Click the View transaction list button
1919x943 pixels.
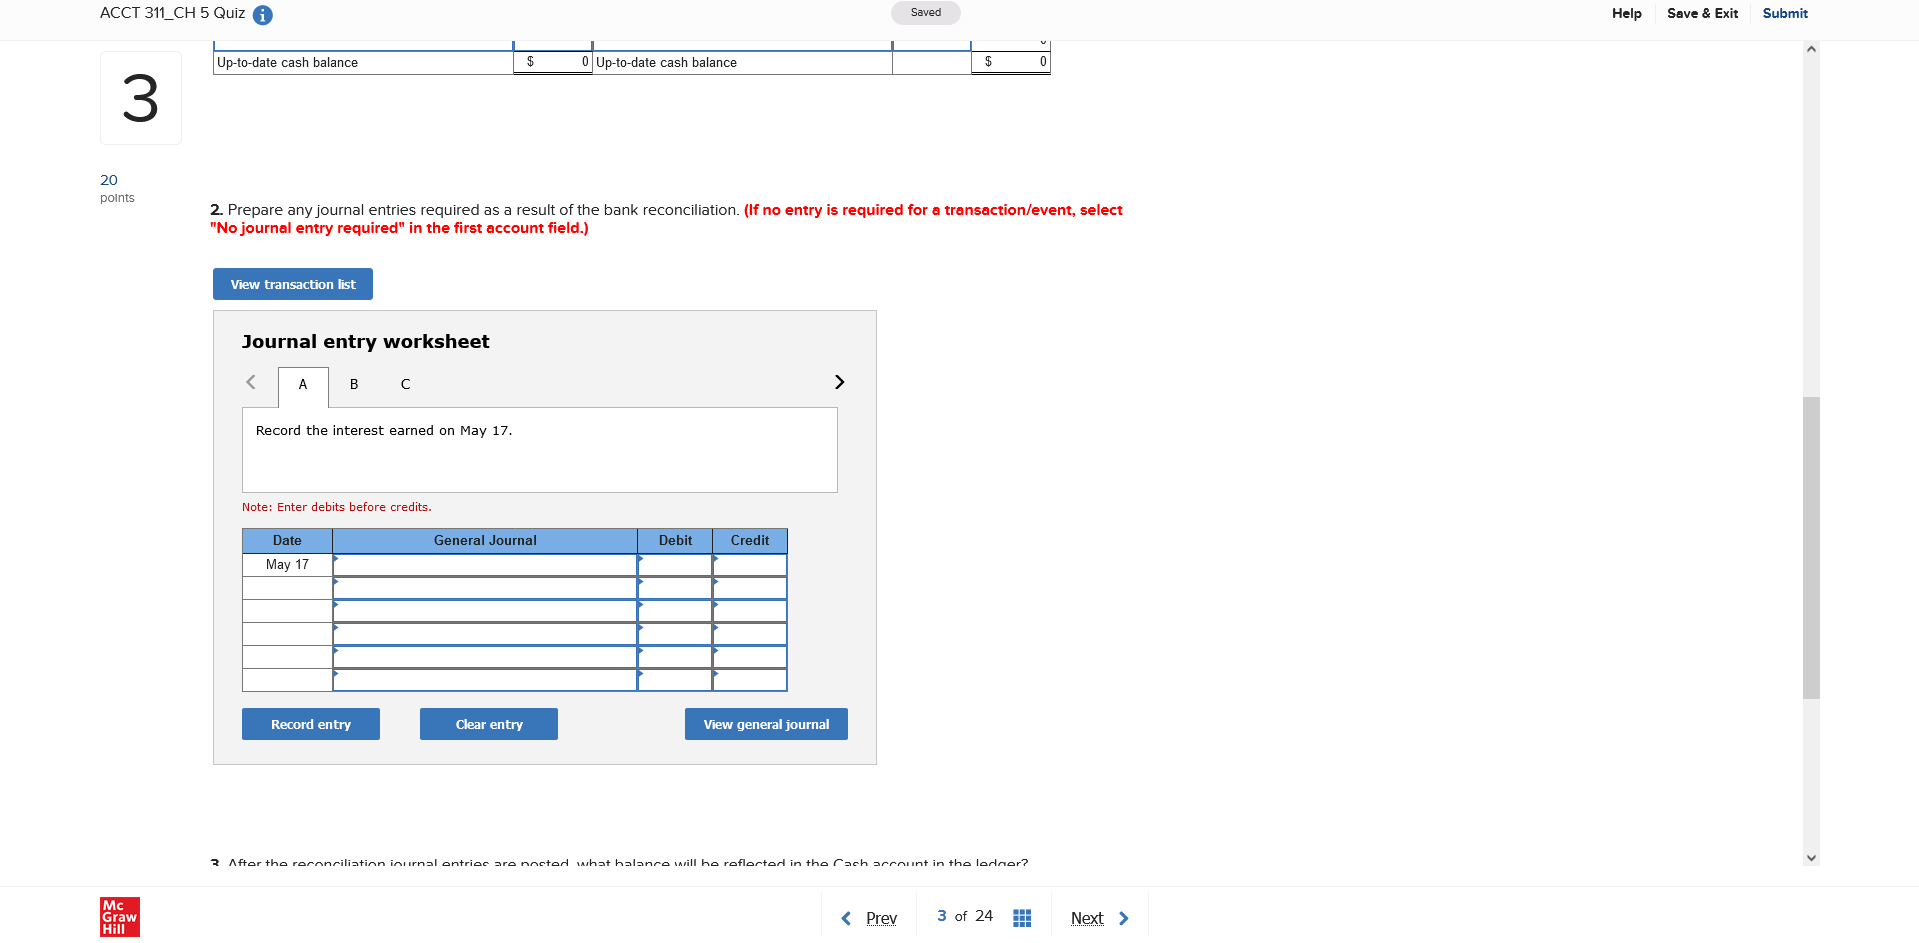tap(292, 284)
